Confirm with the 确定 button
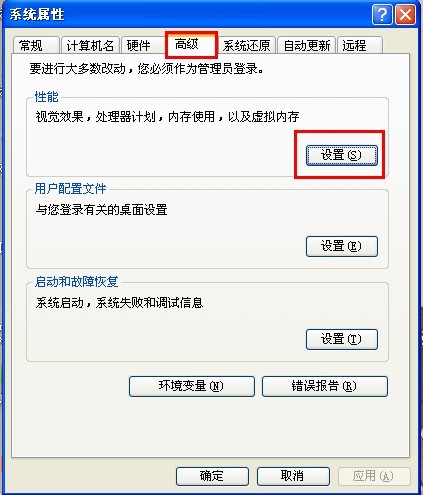 pos(212,476)
